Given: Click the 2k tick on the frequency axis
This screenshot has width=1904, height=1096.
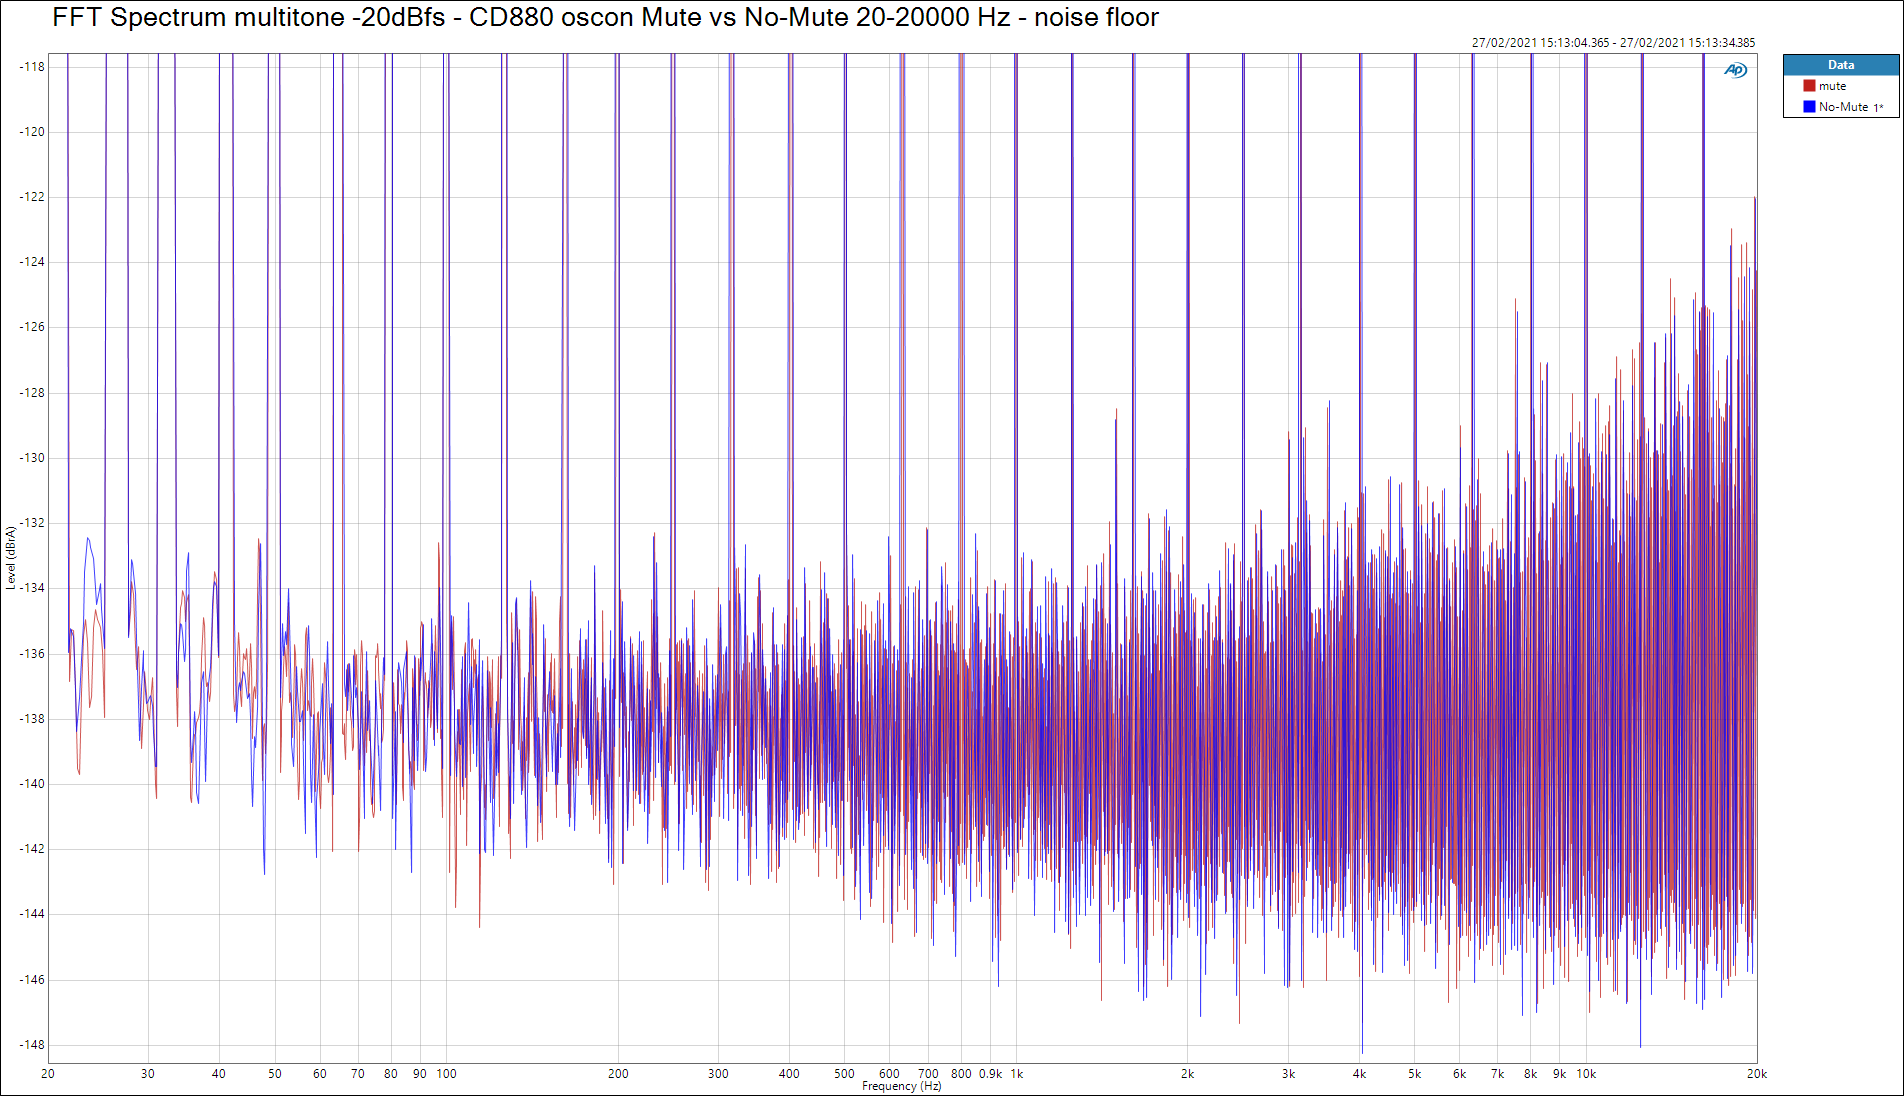Looking at the screenshot, I should pyautogui.click(x=1187, y=1074).
